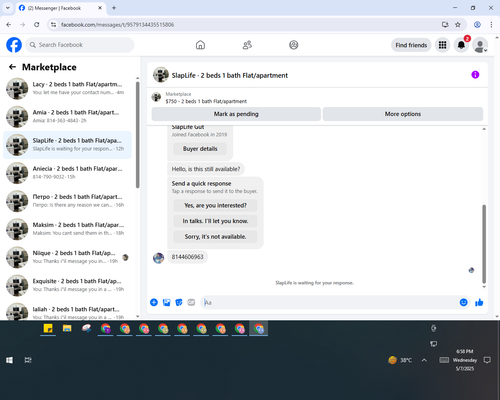500x400 pixels.
Task: Open the Menu grid icon
Action: point(442,45)
